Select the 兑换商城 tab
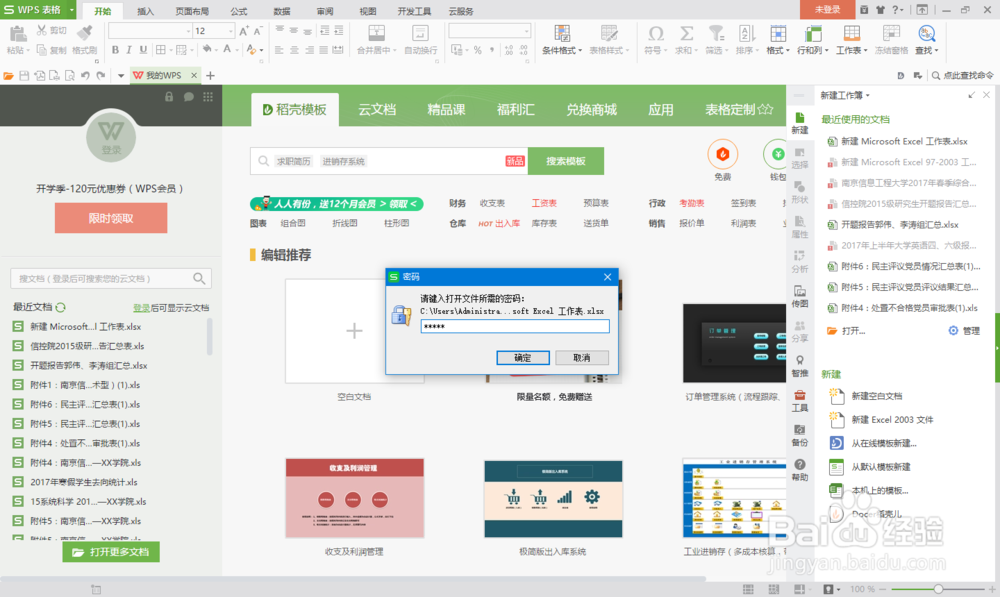Screen dimensions: 1000x597 (x=591, y=110)
